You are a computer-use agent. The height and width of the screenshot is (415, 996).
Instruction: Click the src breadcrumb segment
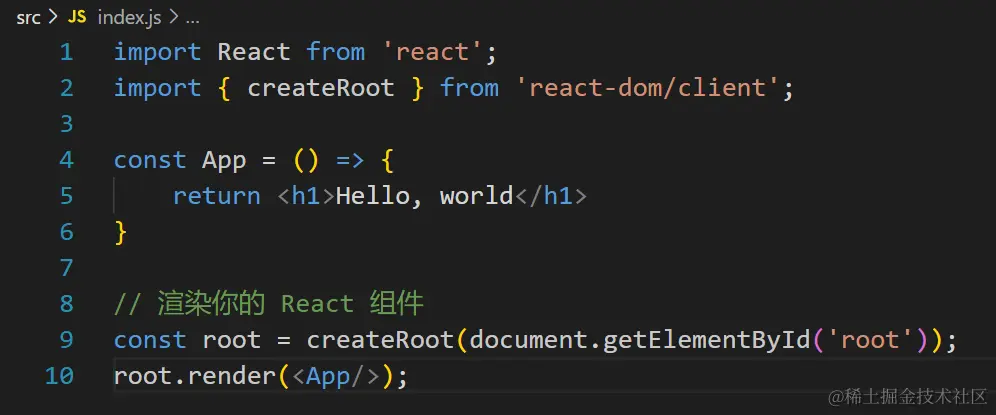pos(28,18)
